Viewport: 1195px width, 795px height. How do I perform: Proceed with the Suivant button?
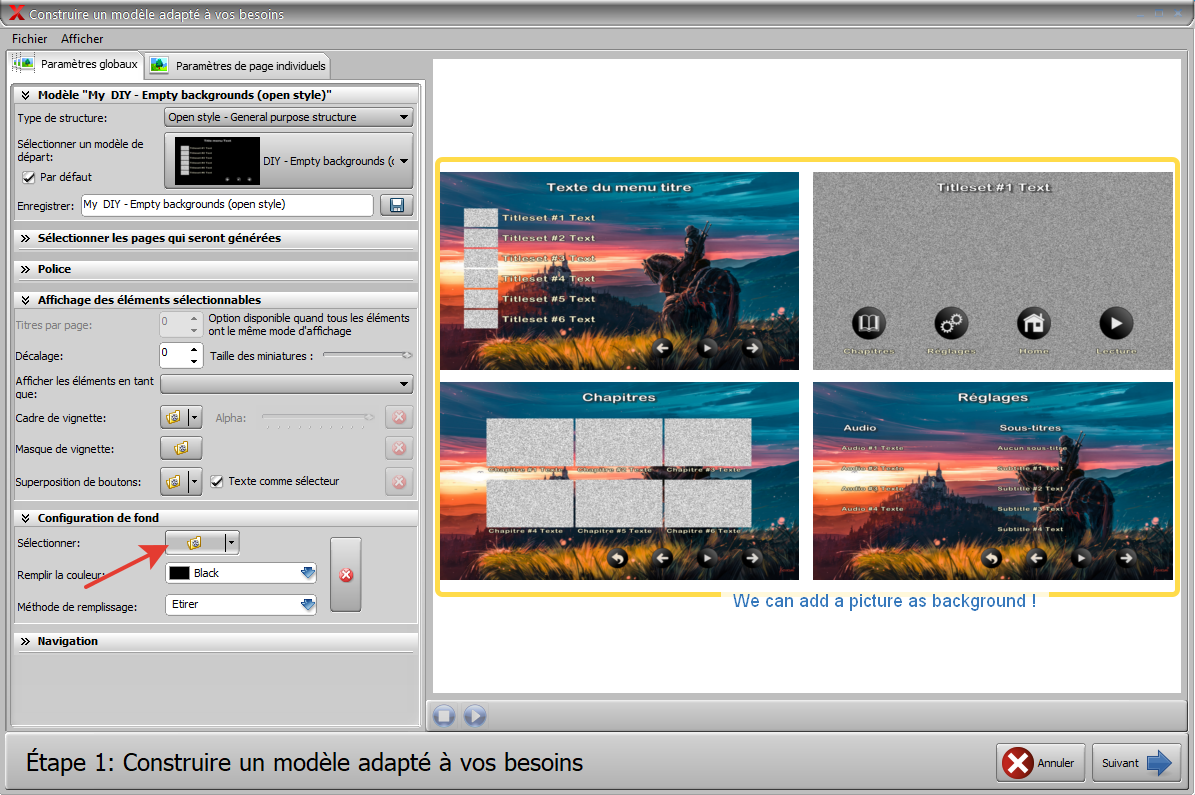[x=1136, y=763]
